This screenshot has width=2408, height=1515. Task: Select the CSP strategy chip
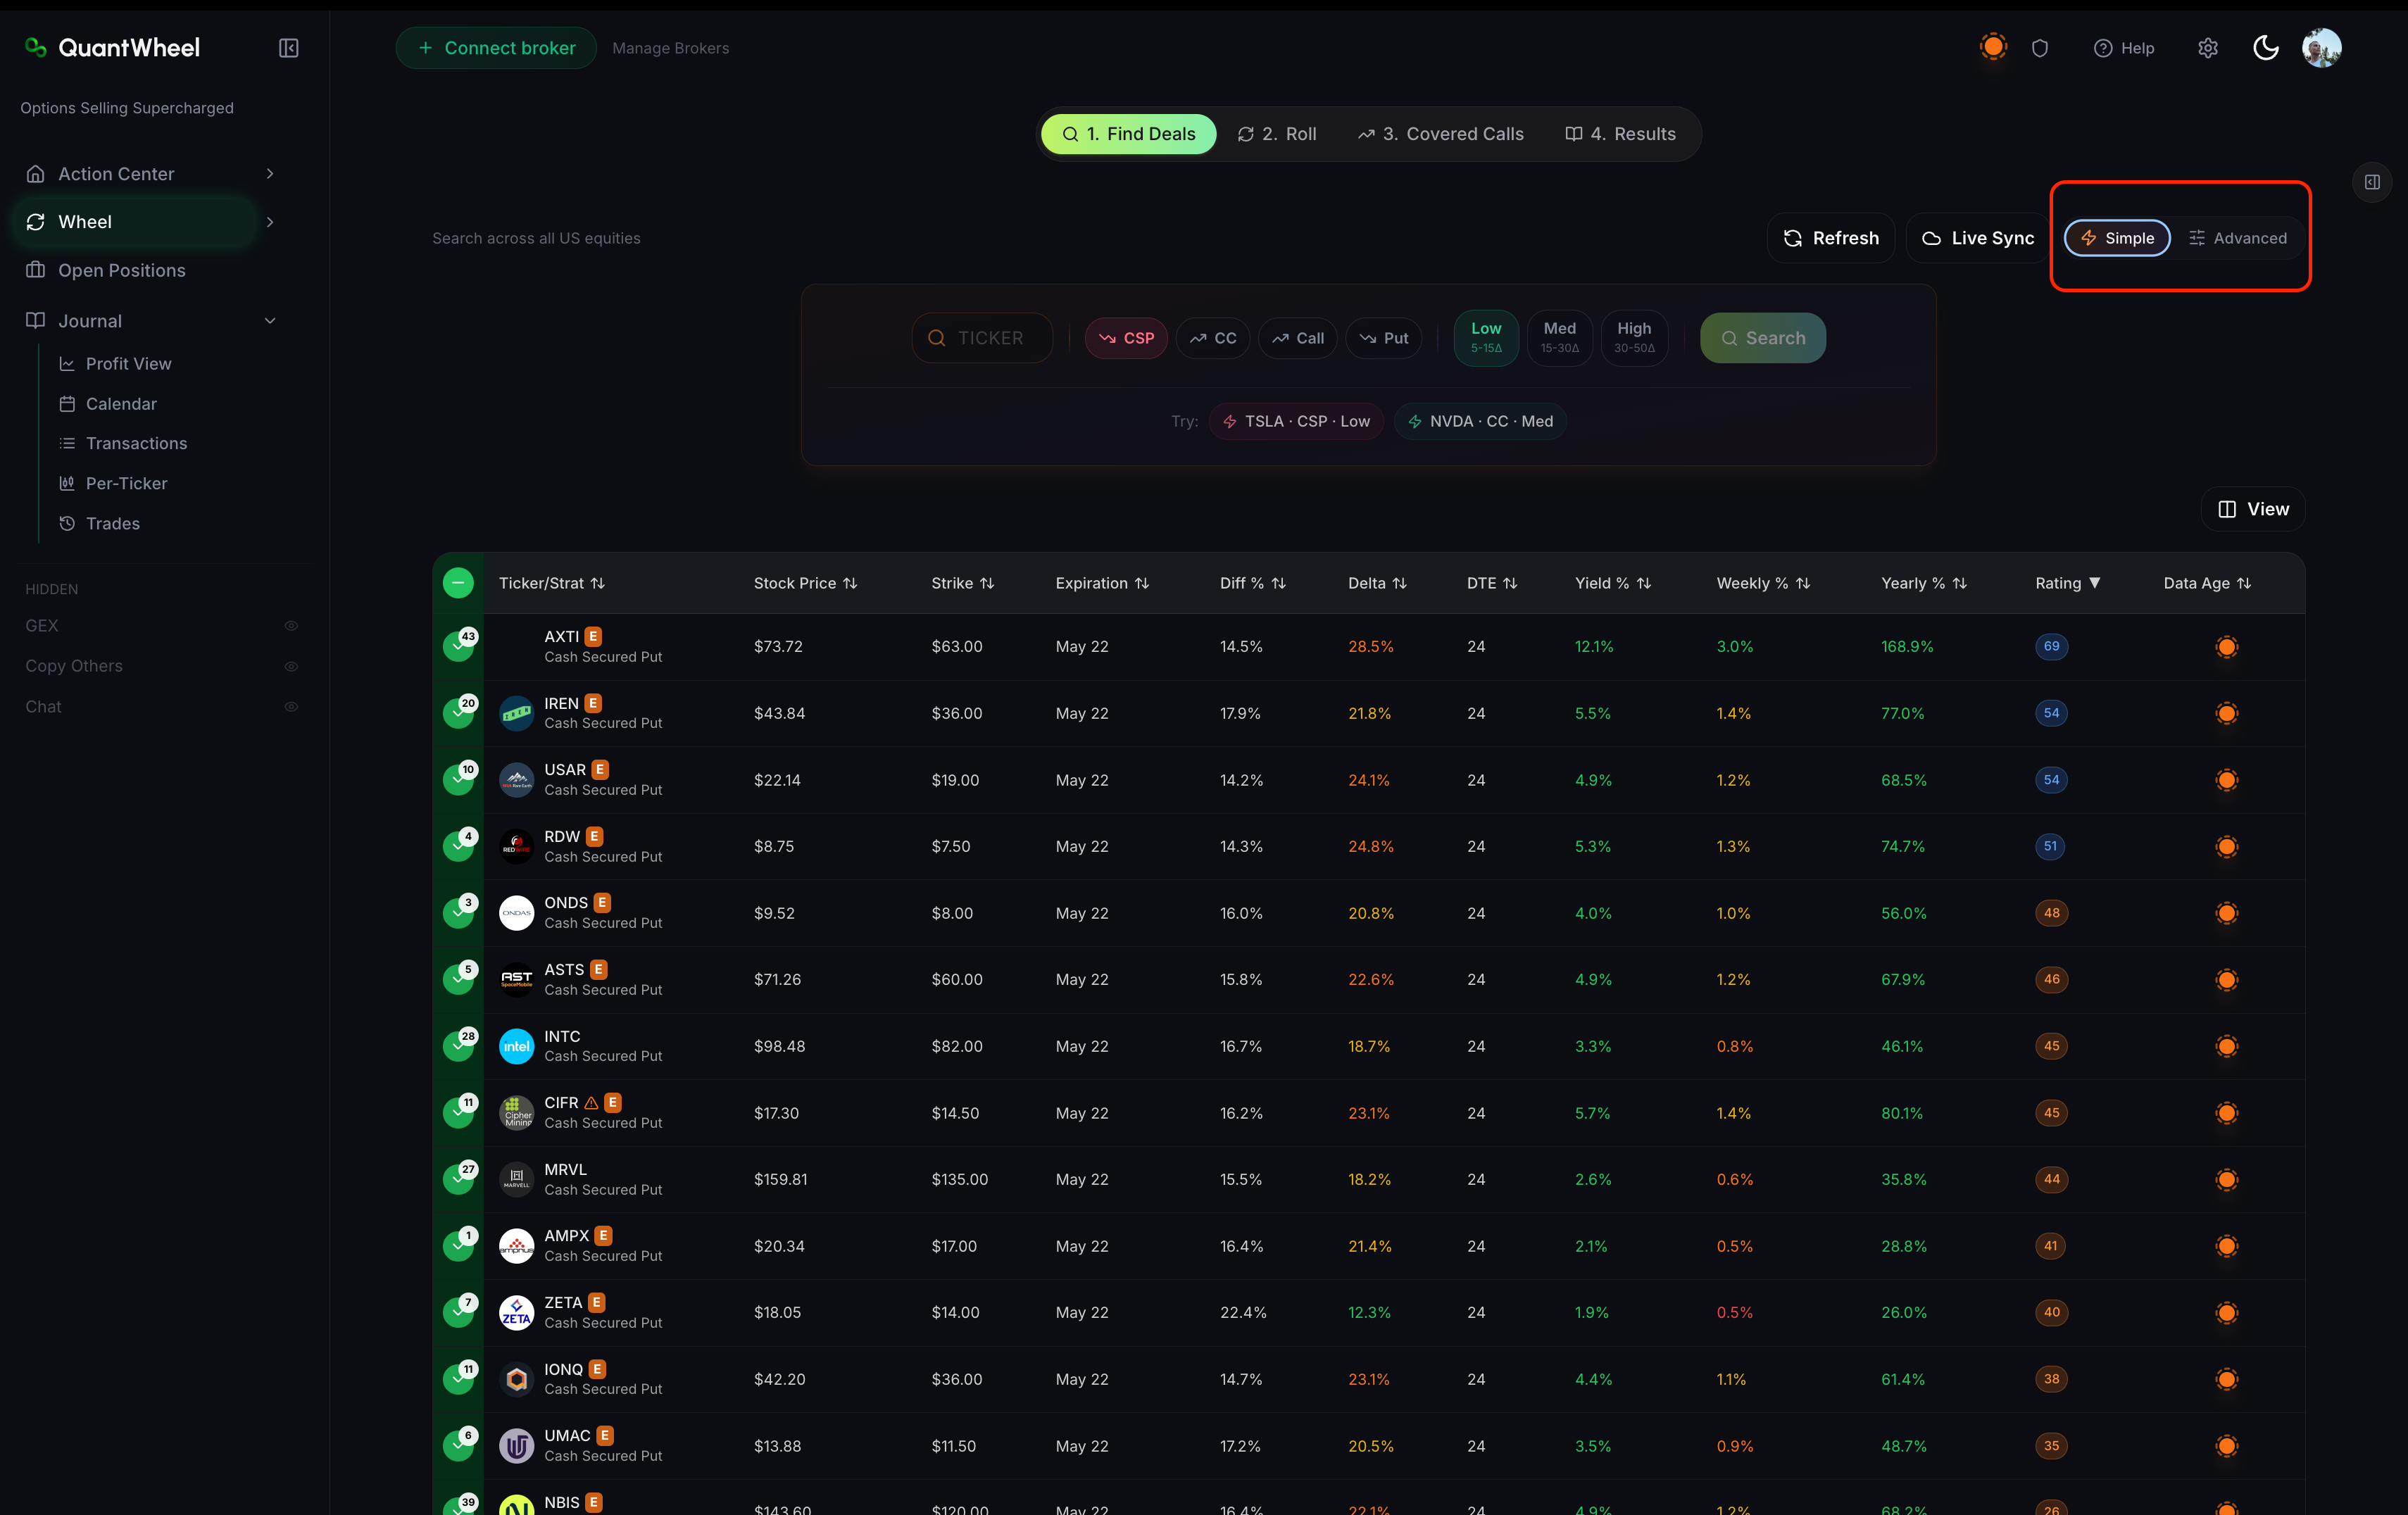pos(1126,338)
